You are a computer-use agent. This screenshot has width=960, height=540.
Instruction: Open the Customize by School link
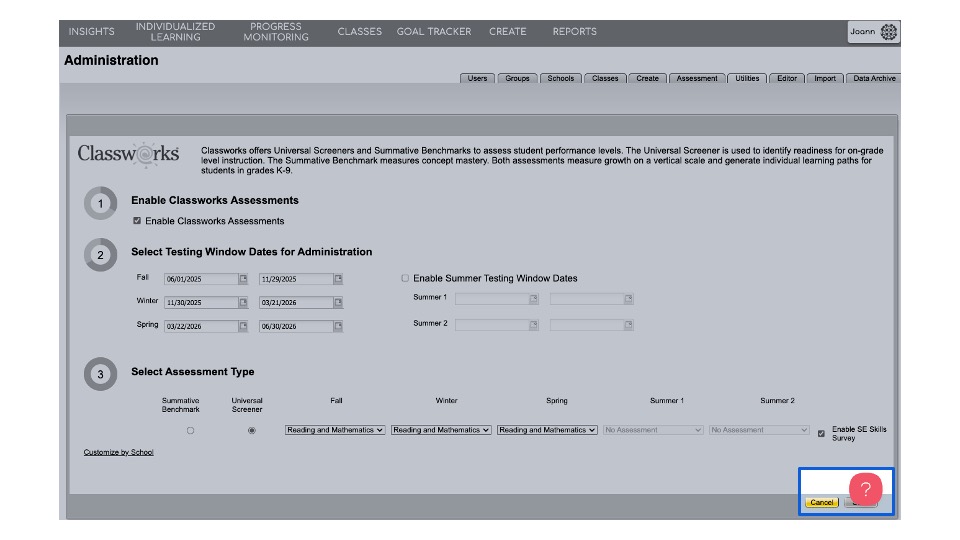point(119,452)
